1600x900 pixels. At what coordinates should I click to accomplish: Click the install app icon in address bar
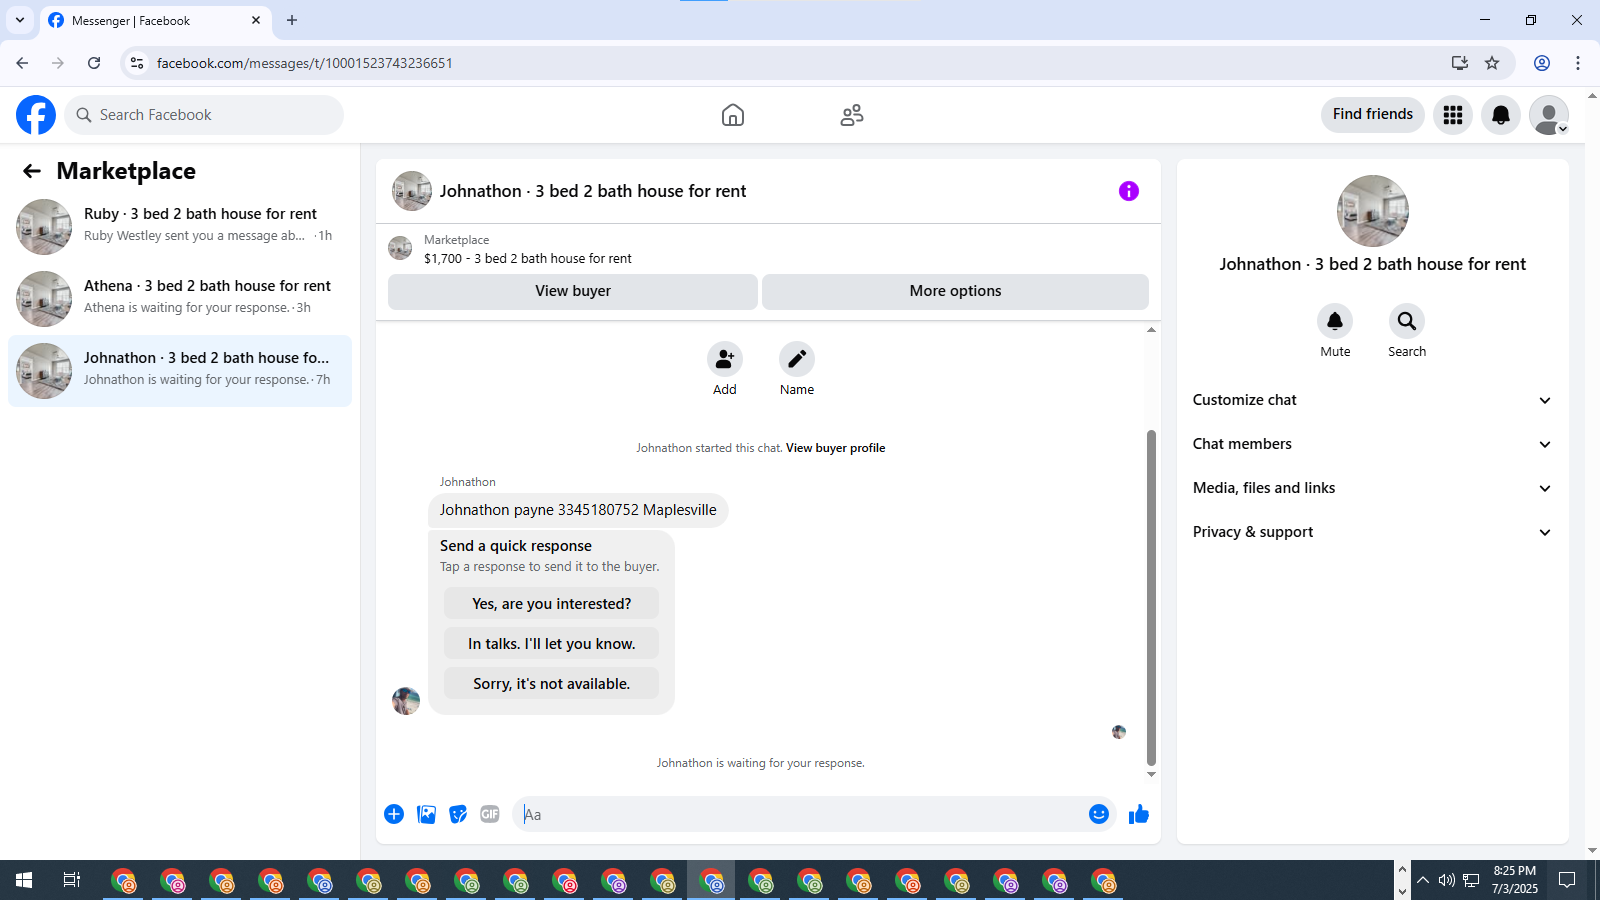click(1460, 63)
